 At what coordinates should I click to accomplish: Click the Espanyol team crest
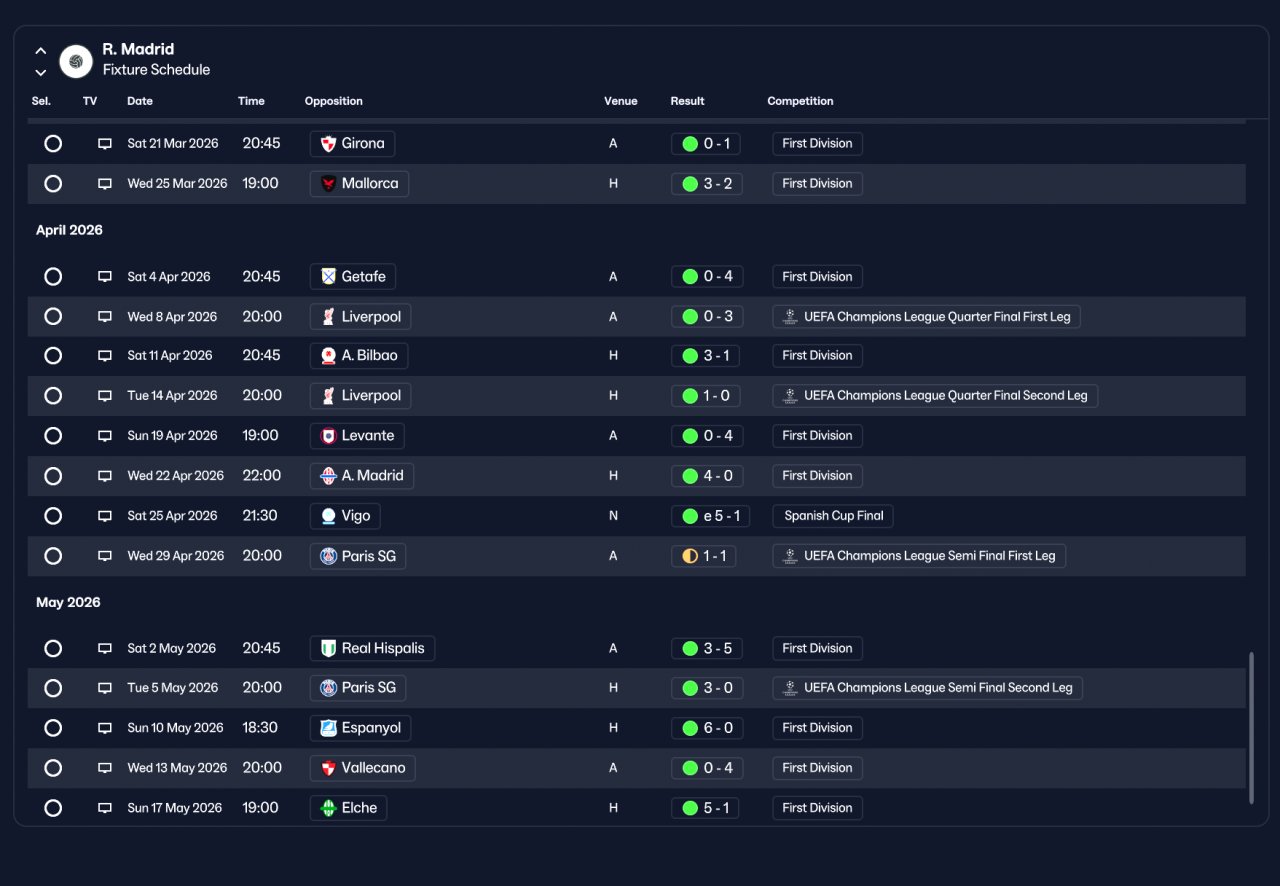[x=328, y=728]
